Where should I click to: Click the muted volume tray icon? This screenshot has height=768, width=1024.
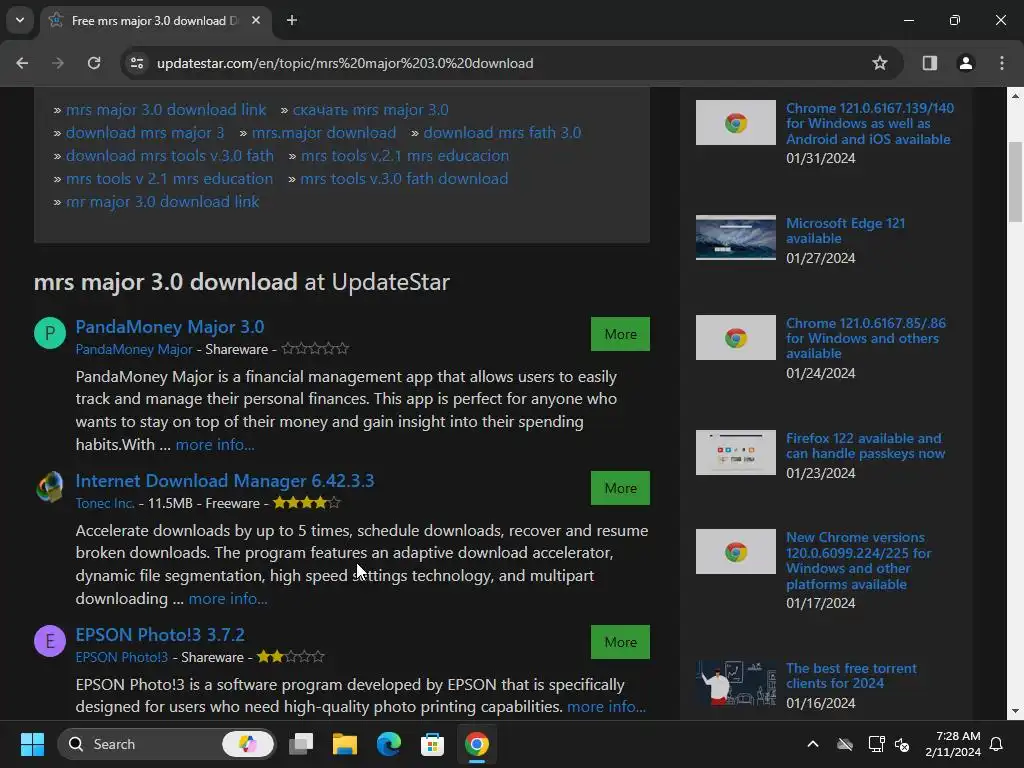903,744
